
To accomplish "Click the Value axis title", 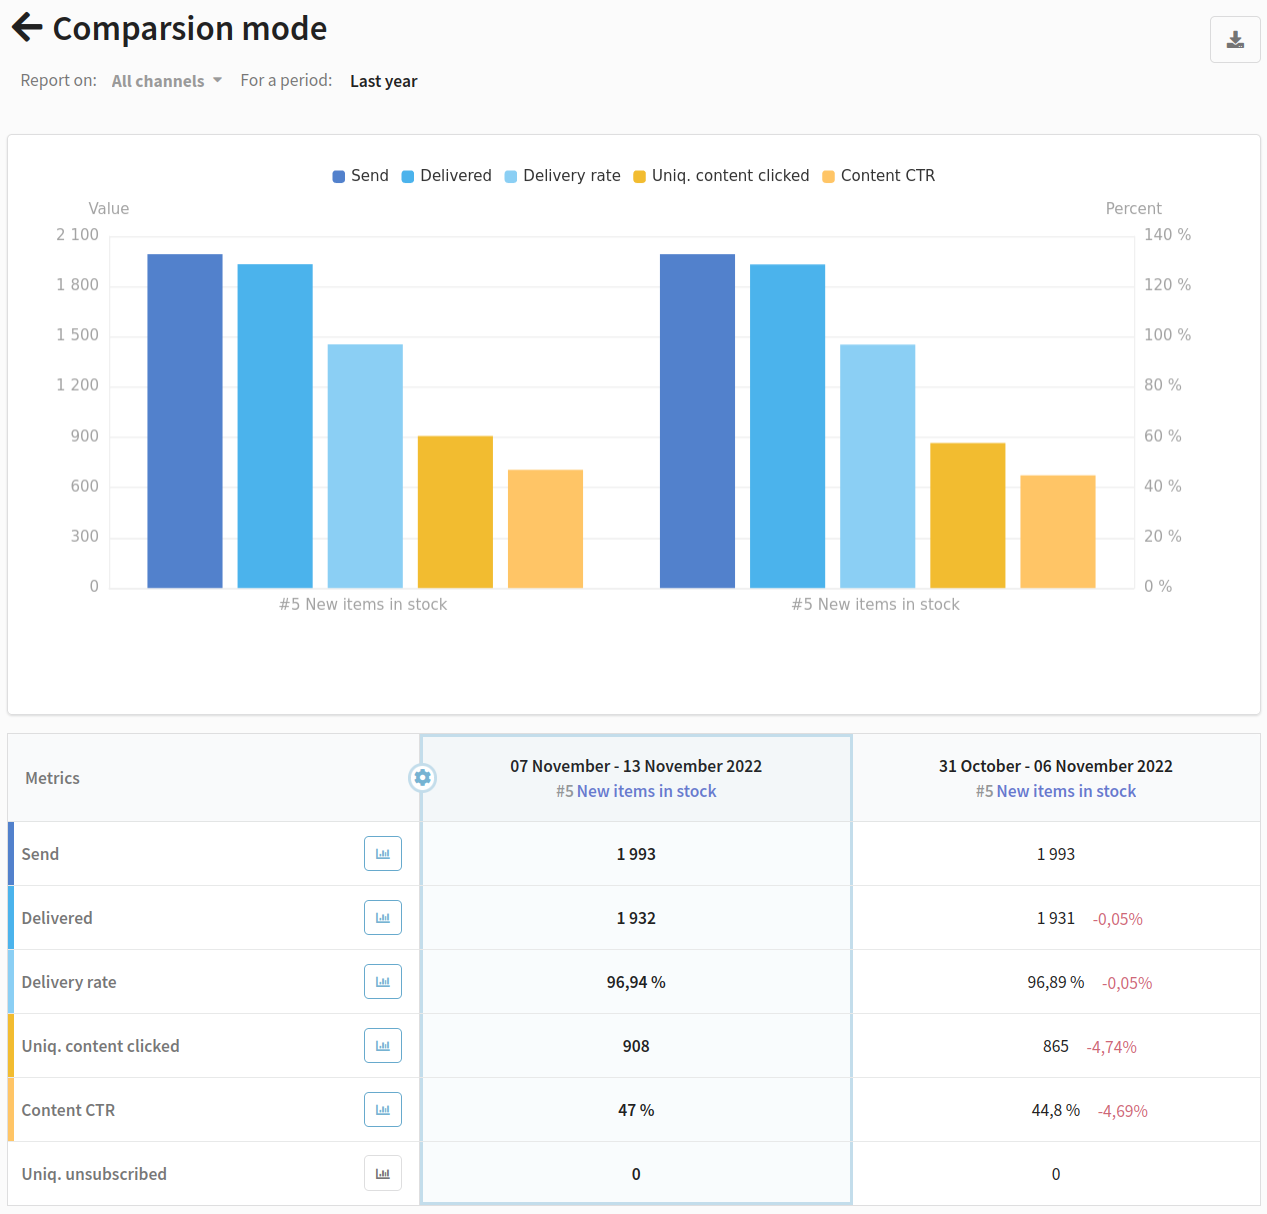I will click(109, 208).
